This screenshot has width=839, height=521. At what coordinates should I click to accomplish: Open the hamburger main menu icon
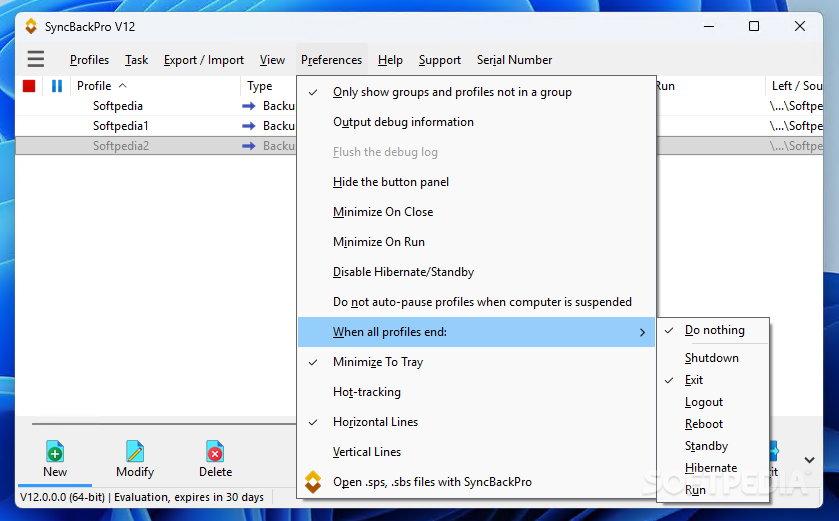[36, 59]
